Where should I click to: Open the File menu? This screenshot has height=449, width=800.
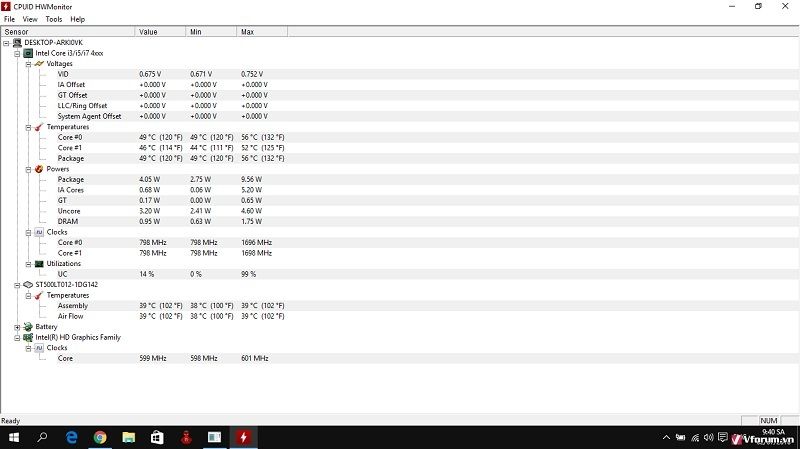(9, 19)
